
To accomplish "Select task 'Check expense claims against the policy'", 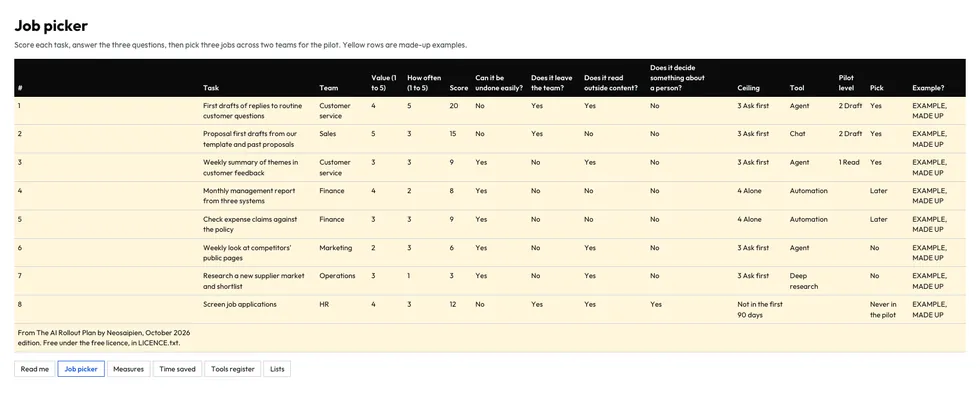I will [250, 224].
